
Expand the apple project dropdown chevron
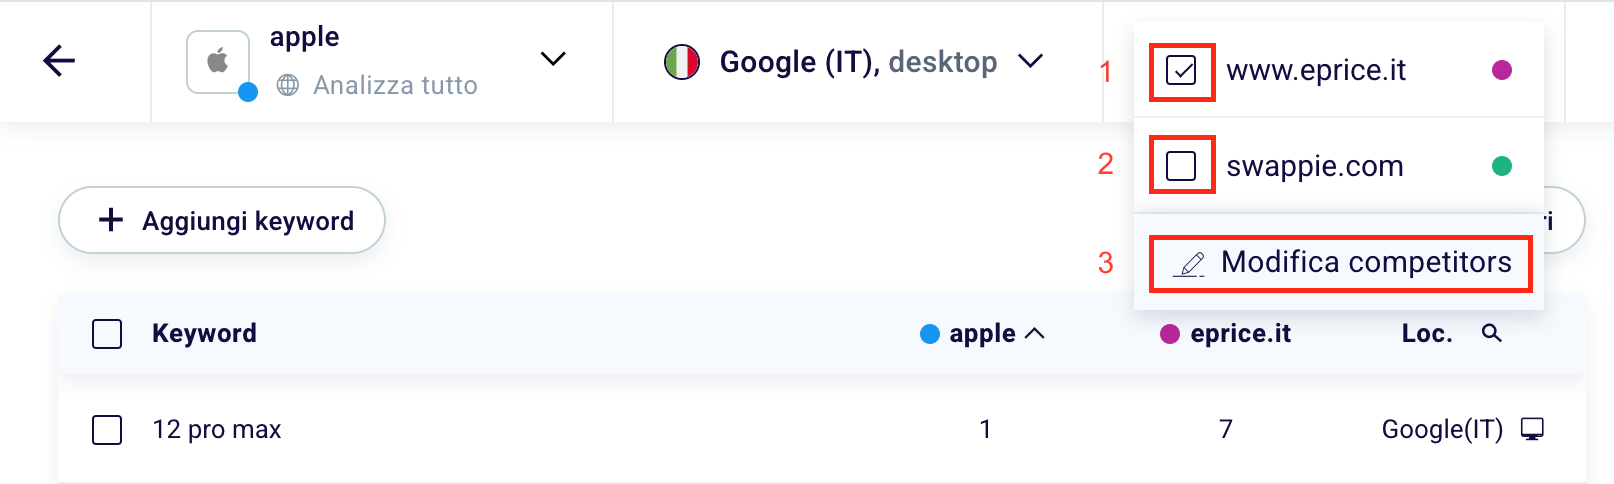pos(553,59)
